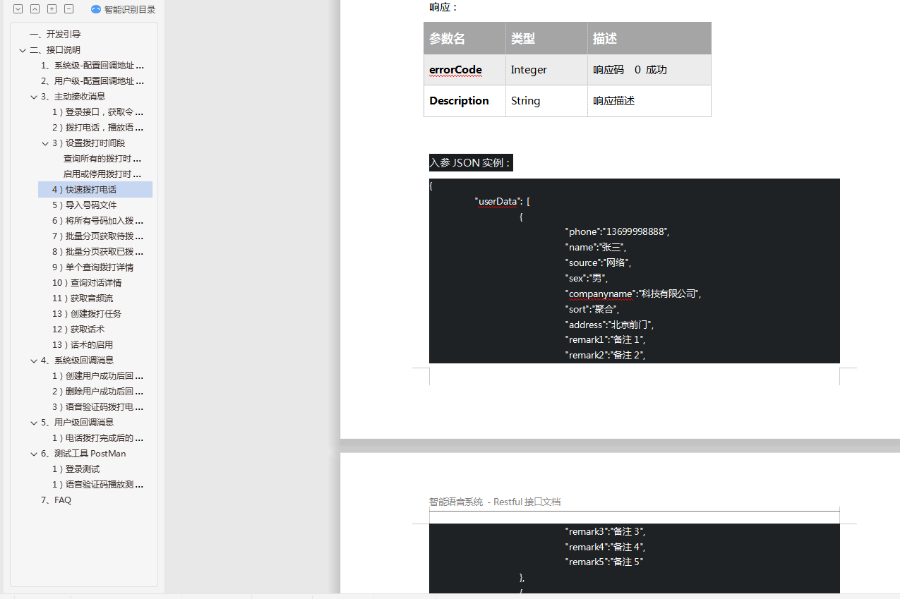Click the Integer type cell
This screenshot has width=900, height=599.
coord(546,70)
